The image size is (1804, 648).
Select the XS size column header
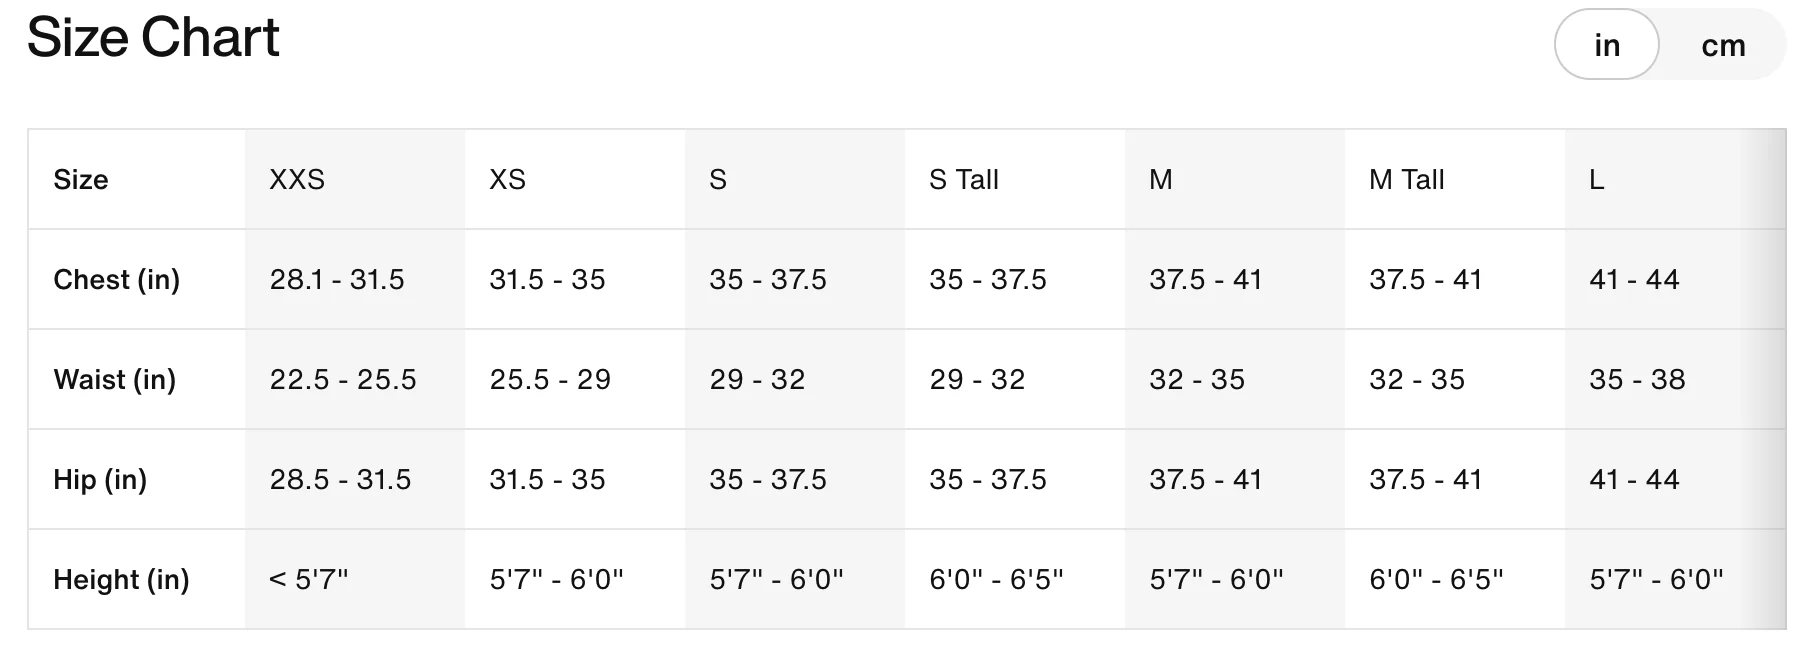(x=507, y=180)
